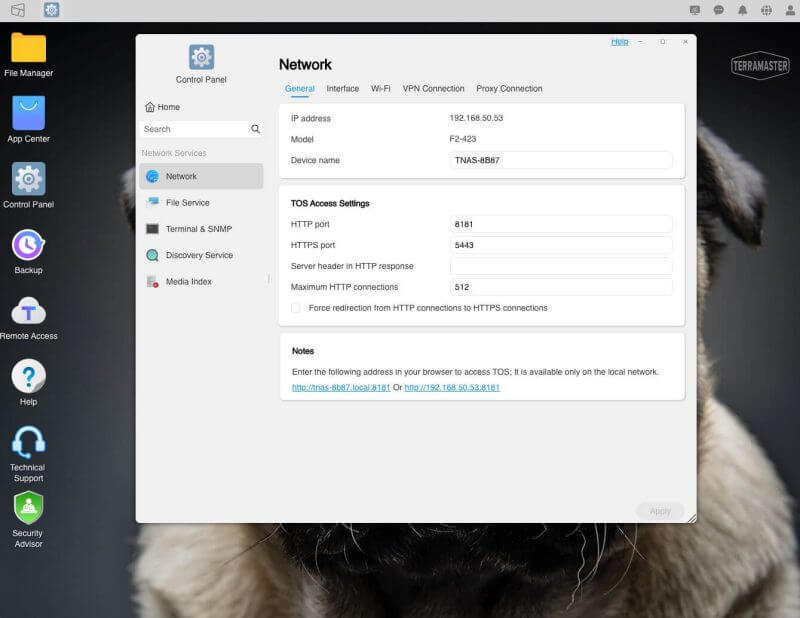Open the messages chat bubble icon

coord(718,10)
